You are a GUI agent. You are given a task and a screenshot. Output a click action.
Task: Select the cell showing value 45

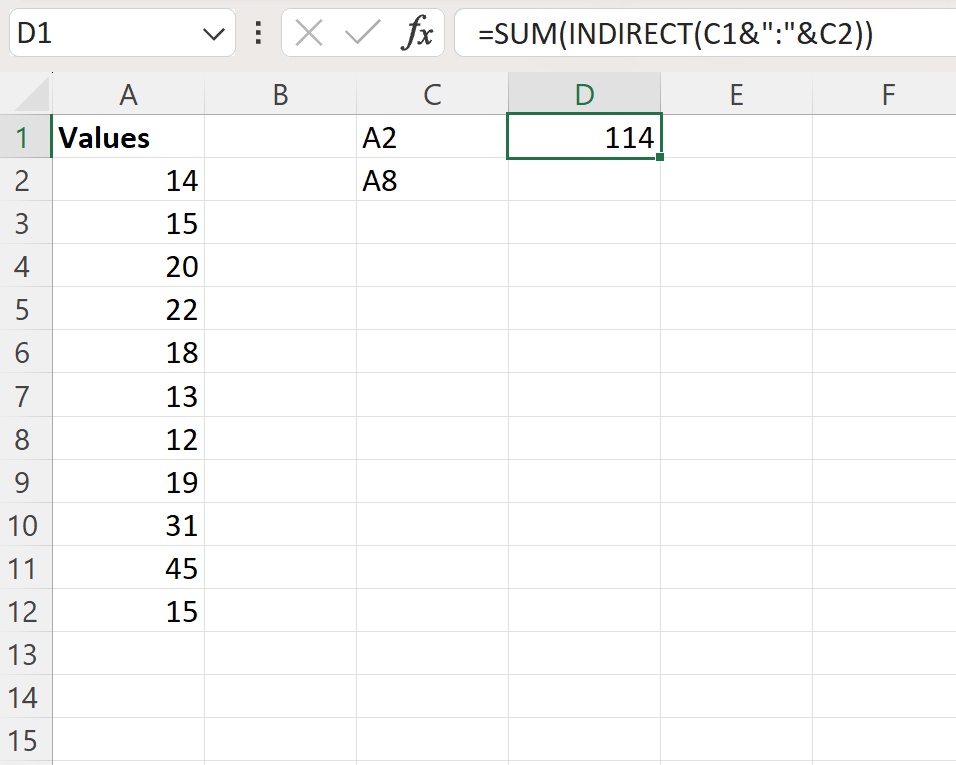pos(128,568)
